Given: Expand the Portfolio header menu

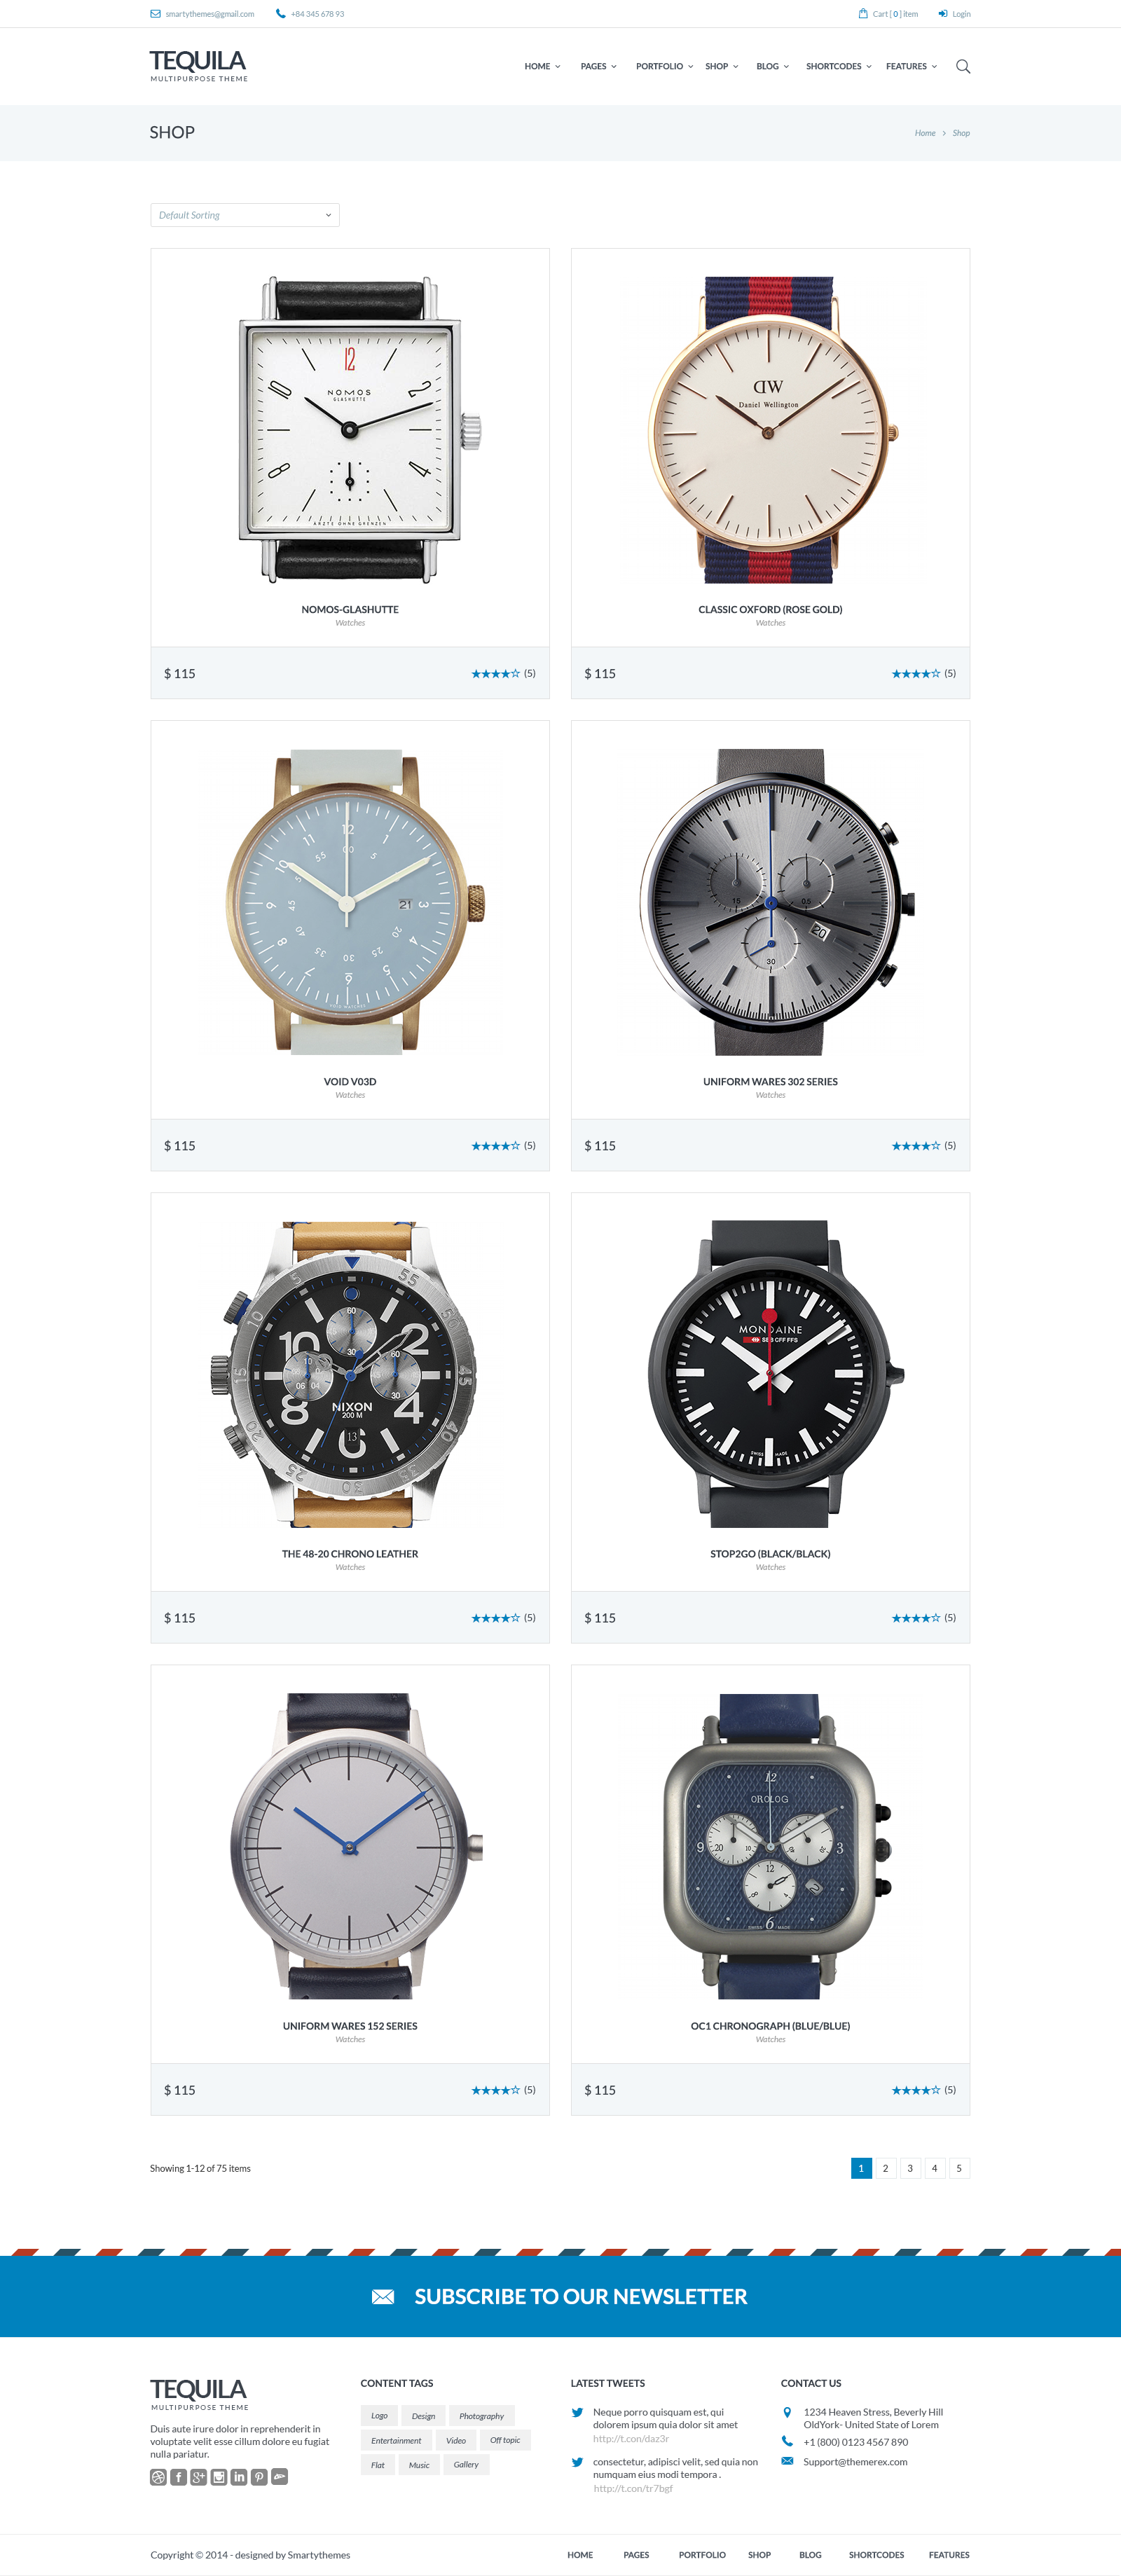Looking at the screenshot, I should point(664,66).
